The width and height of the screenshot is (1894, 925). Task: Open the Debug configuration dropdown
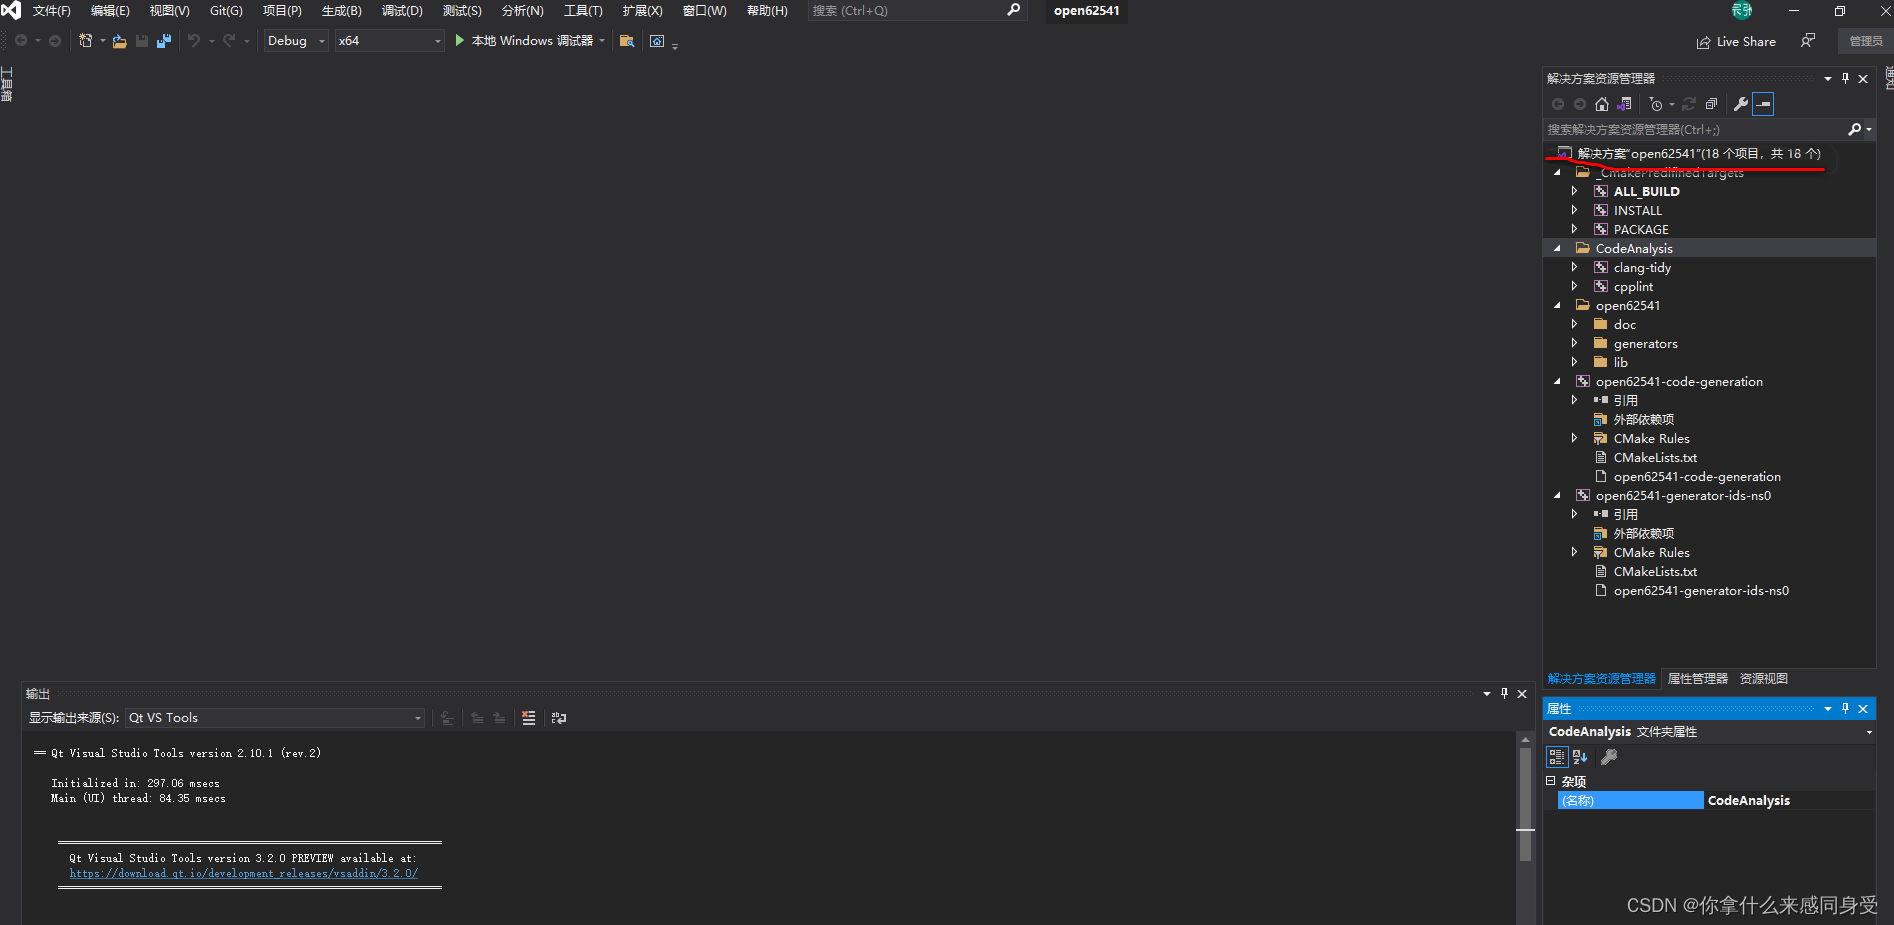coord(320,41)
